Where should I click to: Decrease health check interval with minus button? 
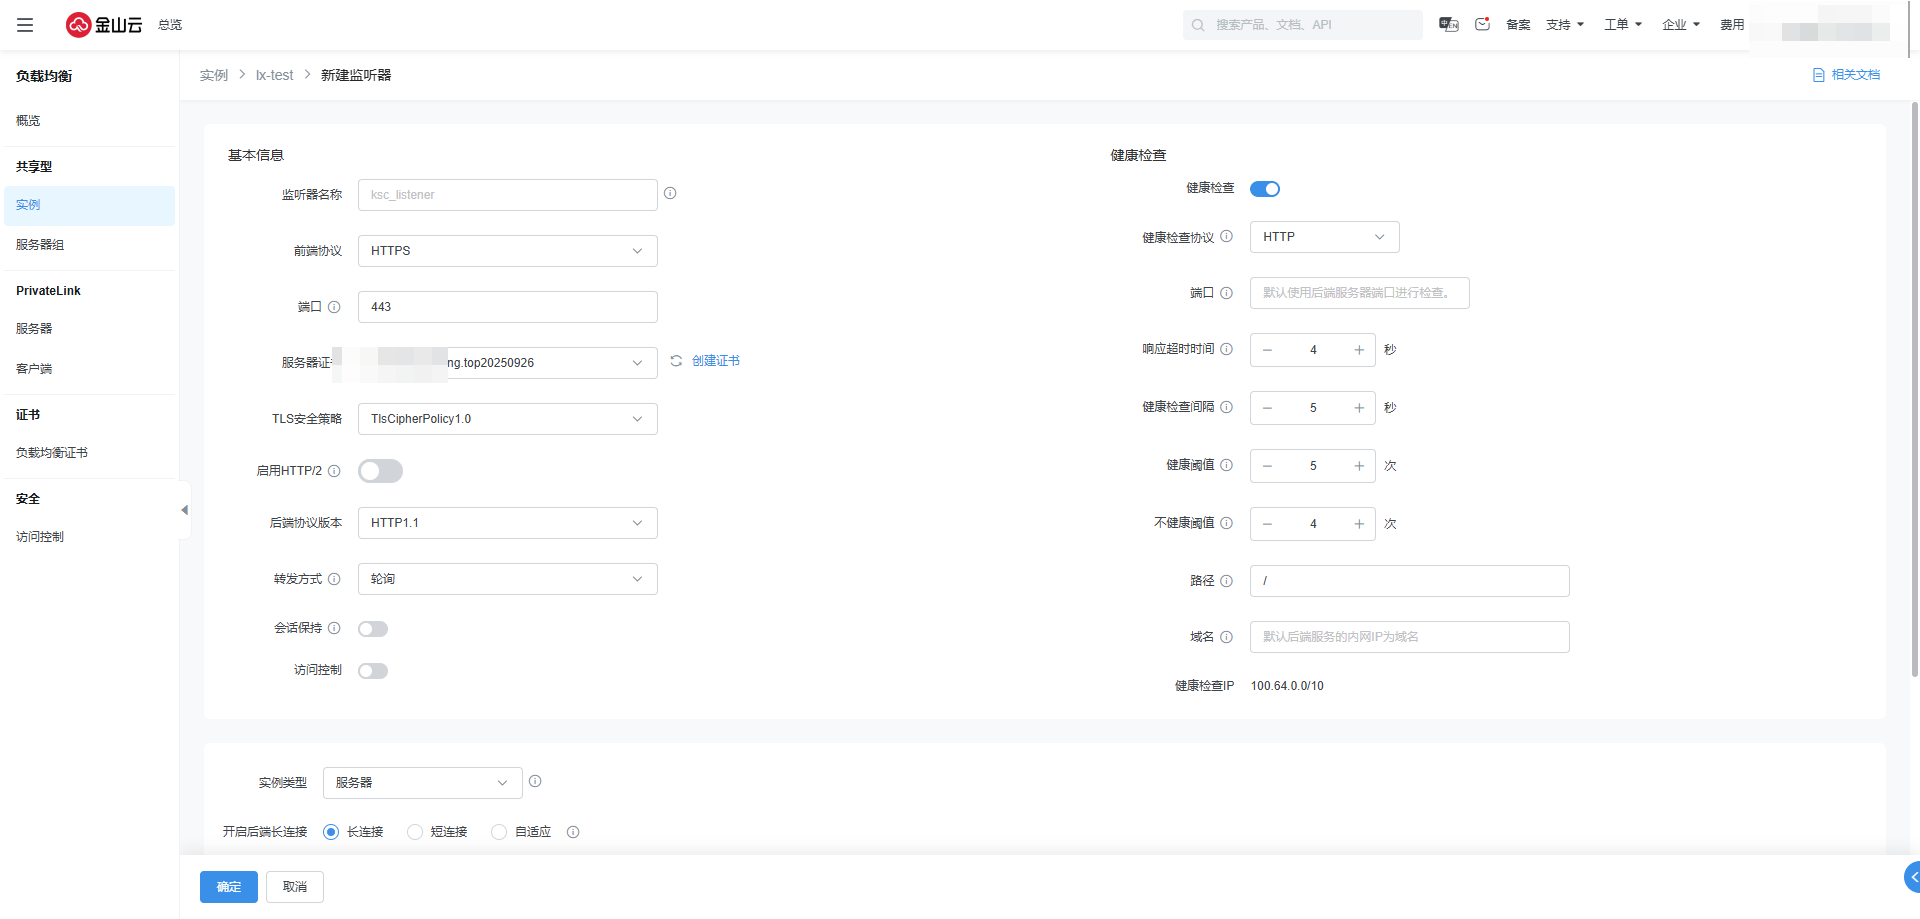click(1267, 408)
